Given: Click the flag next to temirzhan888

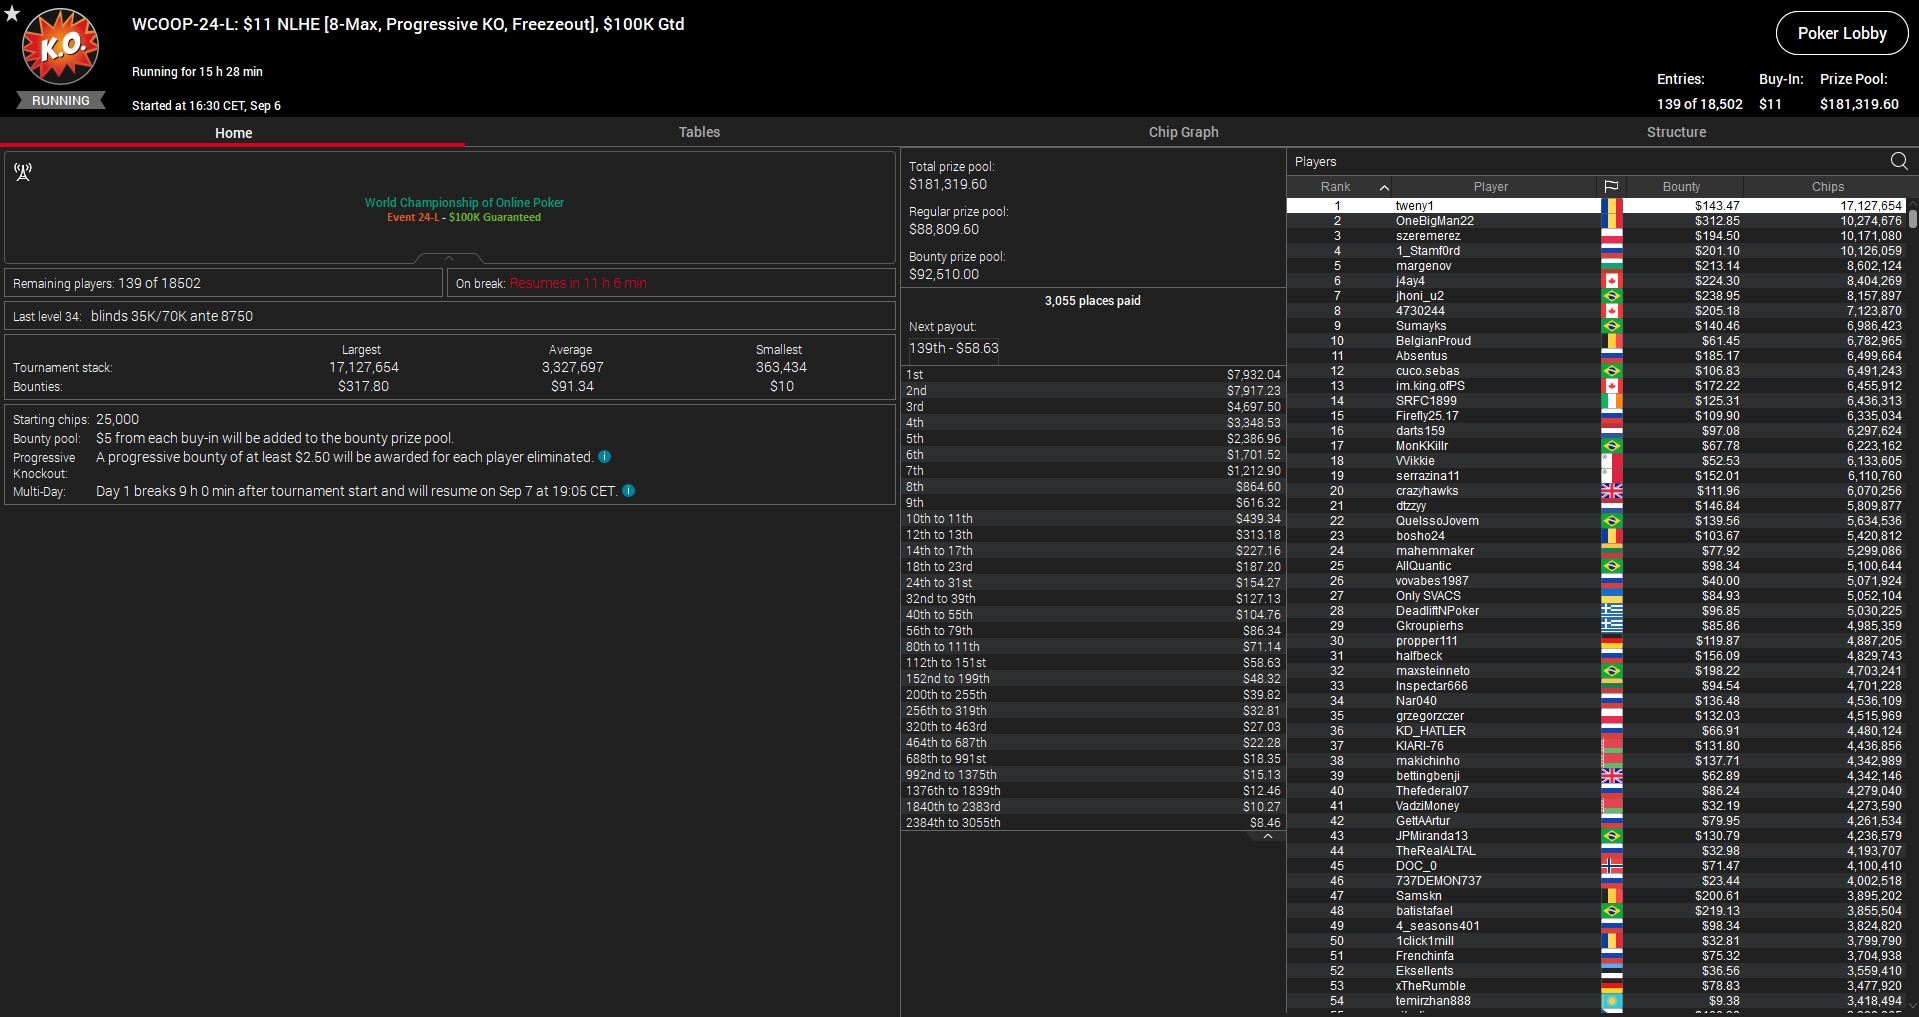Looking at the screenshot, I should [1611, 1001].
